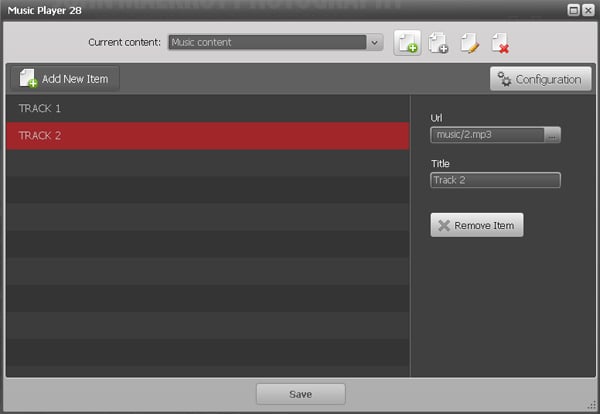Viewport: 600px width, 414px height.
Task: Open the Current content dropdown arrow
Action: [375, 43]
